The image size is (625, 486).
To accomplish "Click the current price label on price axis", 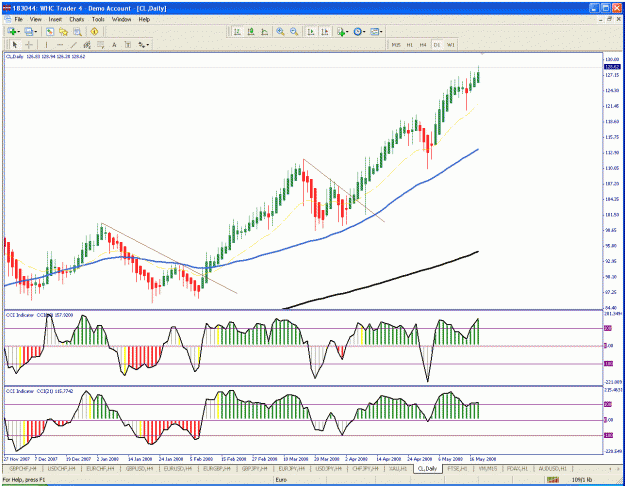I will [612, 67].
